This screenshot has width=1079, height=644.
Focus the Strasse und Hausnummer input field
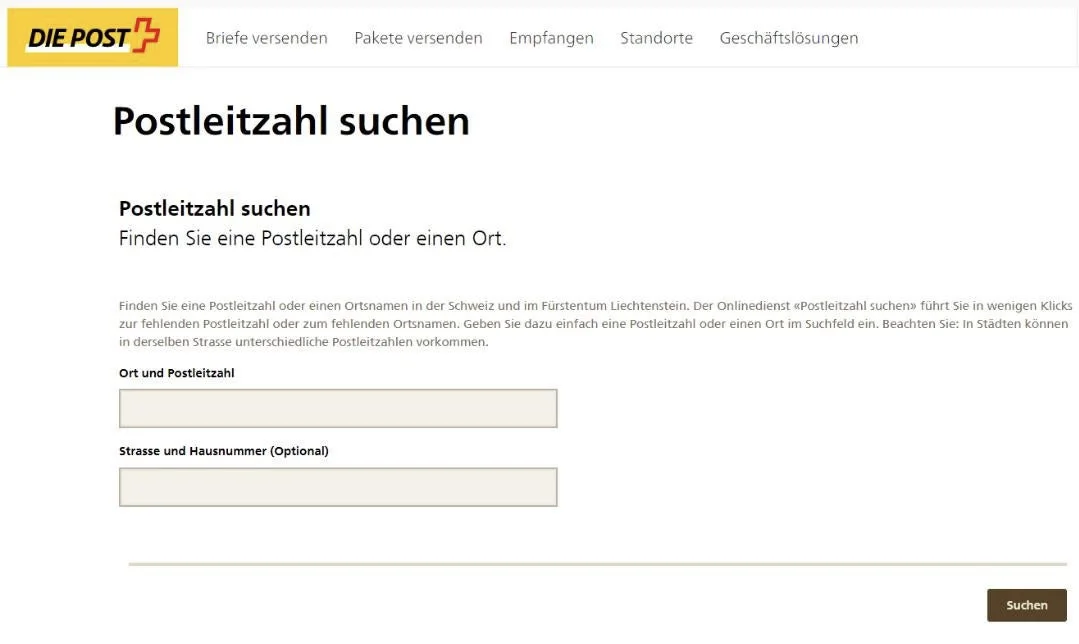[338, 487]
